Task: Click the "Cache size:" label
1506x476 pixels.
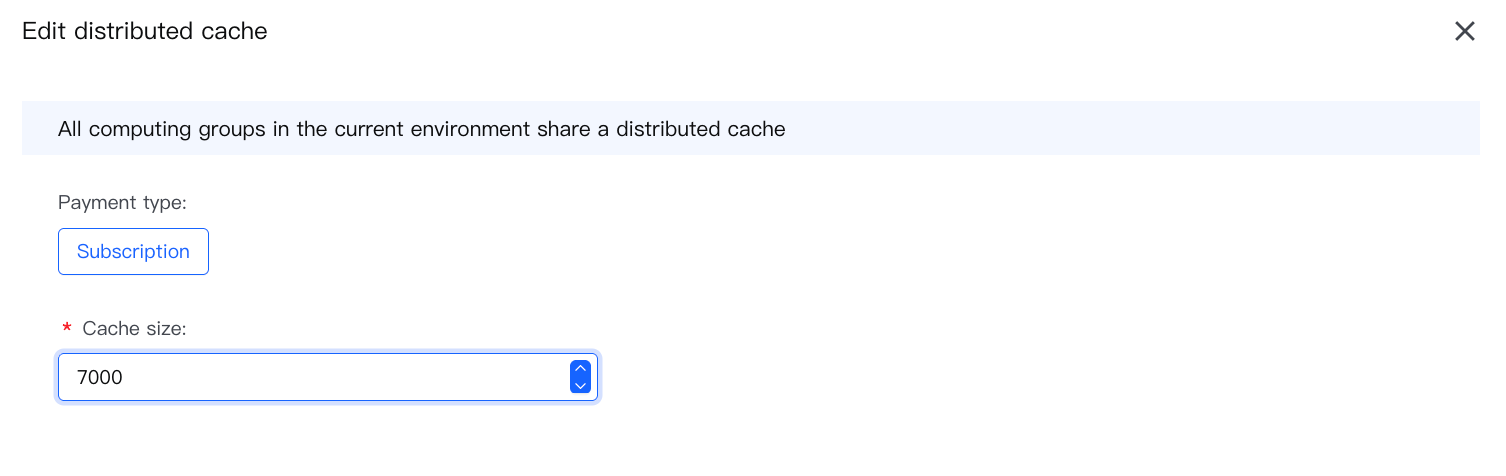Action: pyautogui.click(x=134, y=328)
